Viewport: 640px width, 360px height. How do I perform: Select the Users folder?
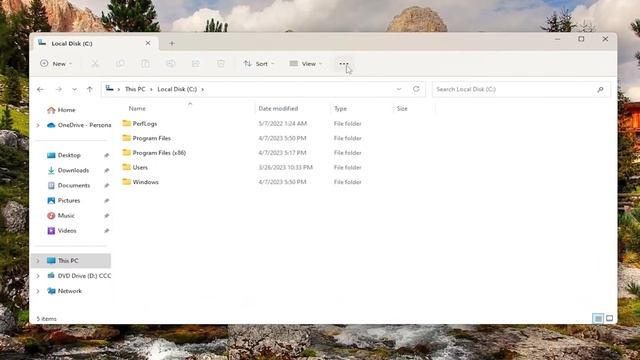(x=135, y=167)
